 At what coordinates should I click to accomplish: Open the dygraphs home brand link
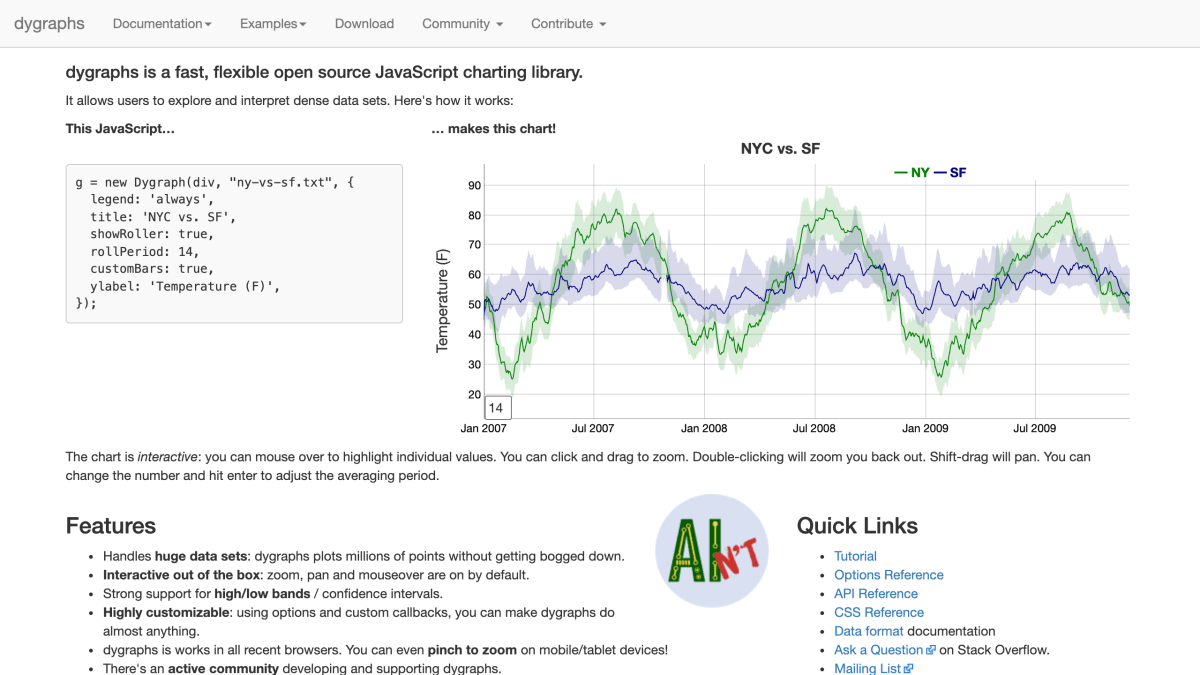click(x=49, y=23)
